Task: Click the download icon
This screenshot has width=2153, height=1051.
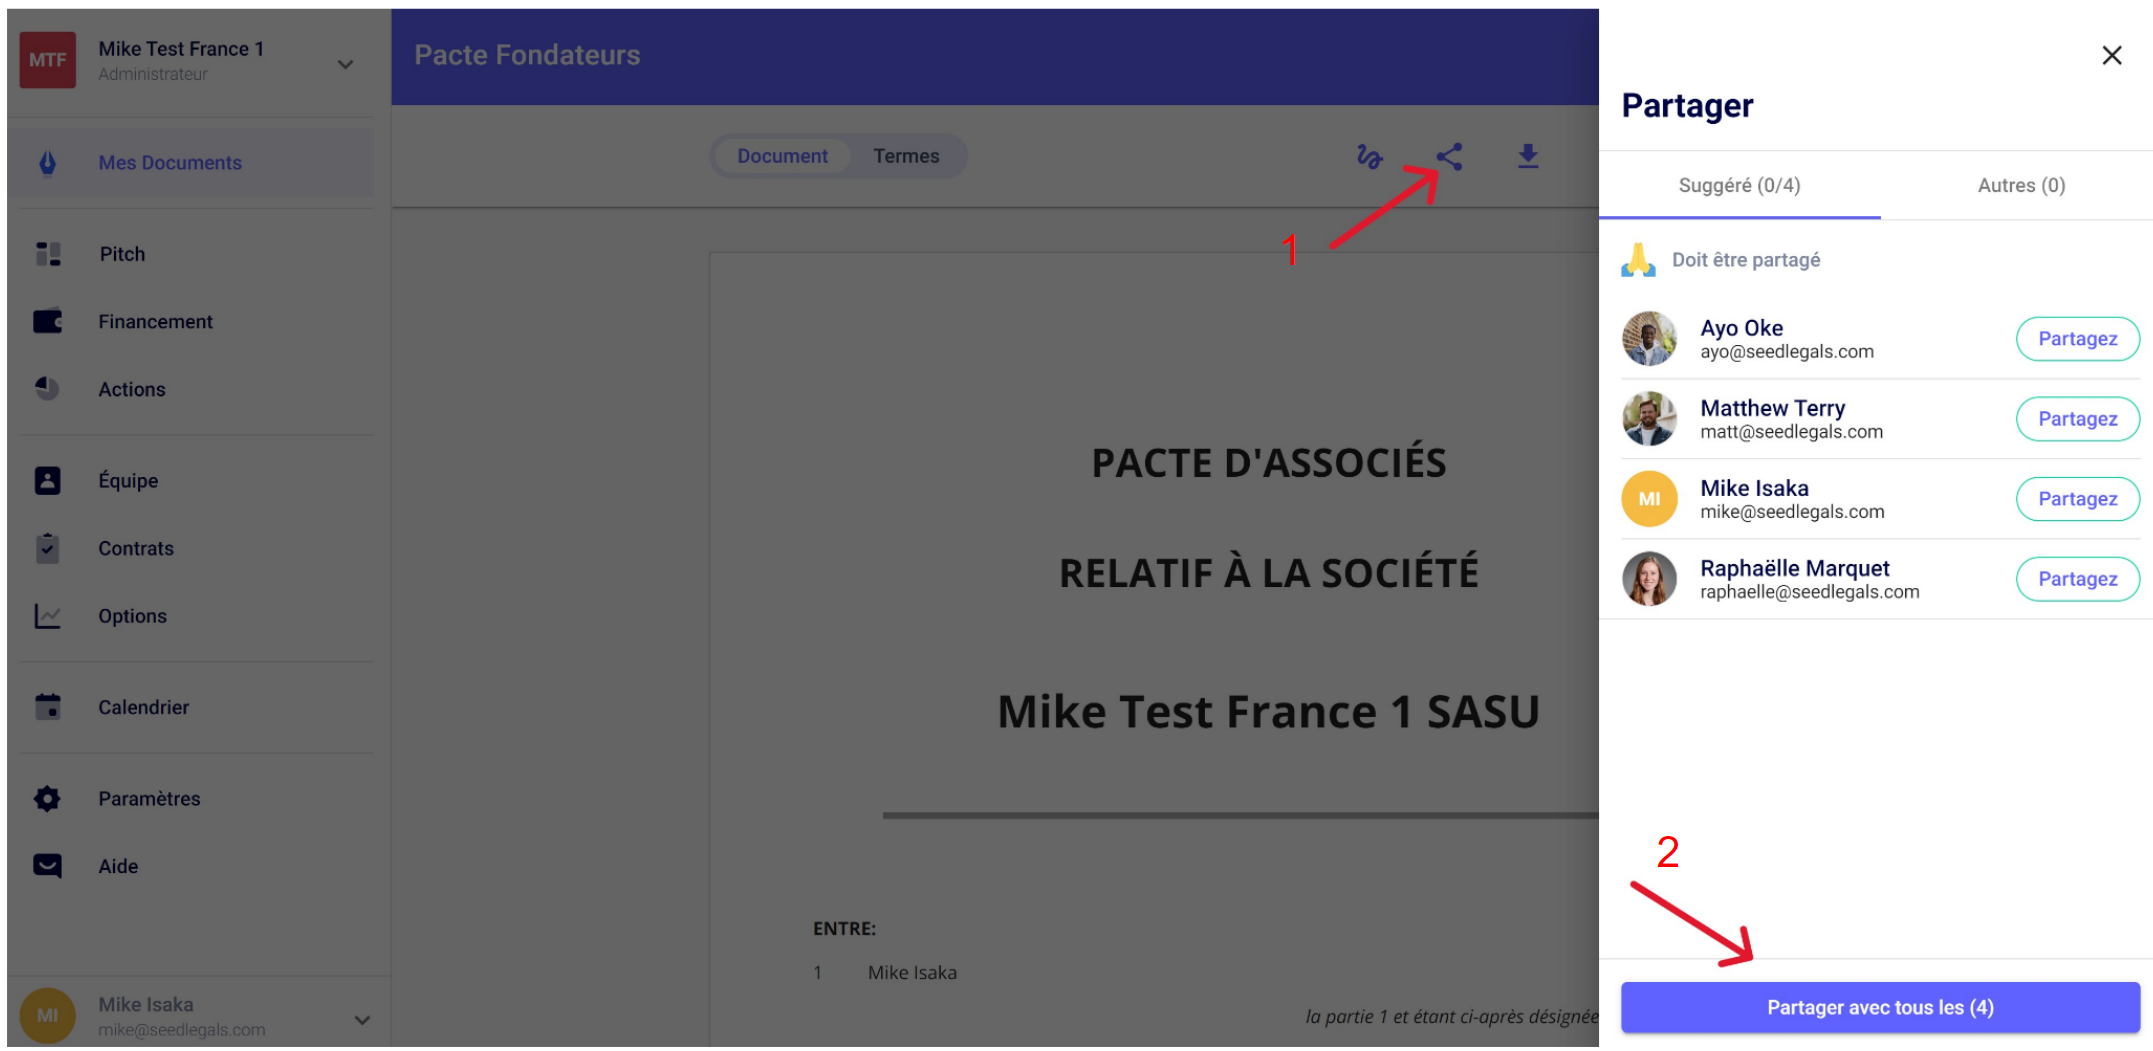Action: [x=1527, y=157]
